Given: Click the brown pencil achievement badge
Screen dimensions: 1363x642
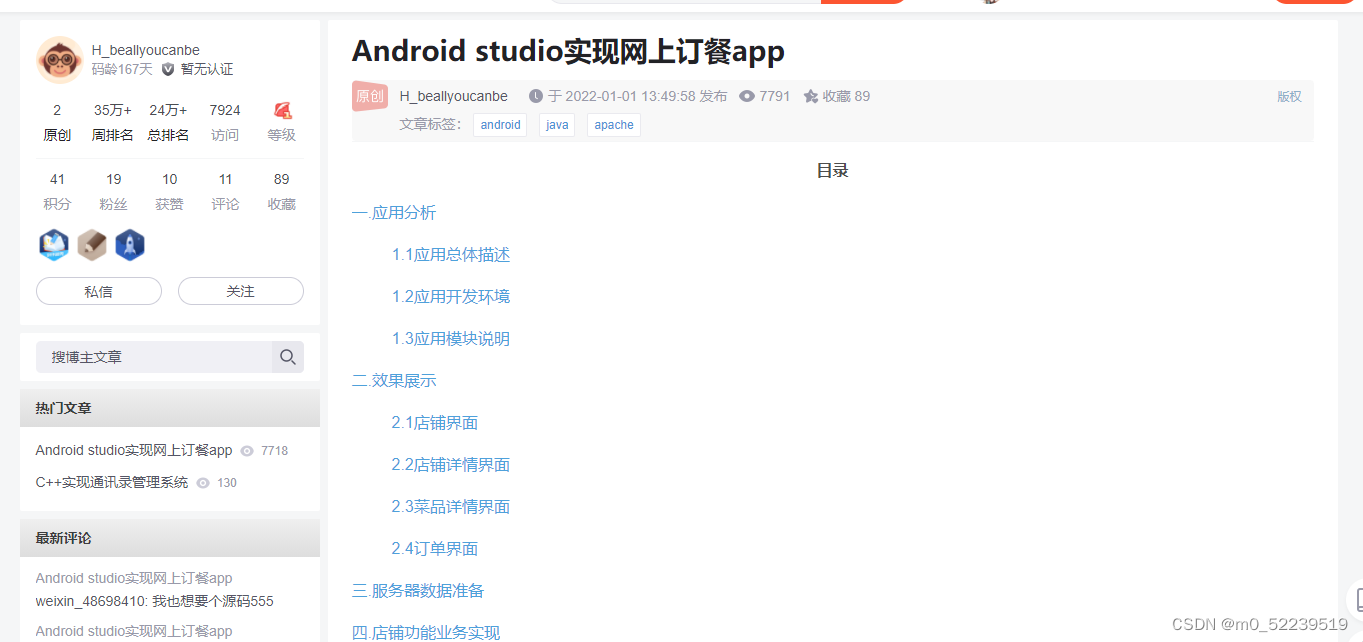Looking at the screenshot, I should point(92,244).
